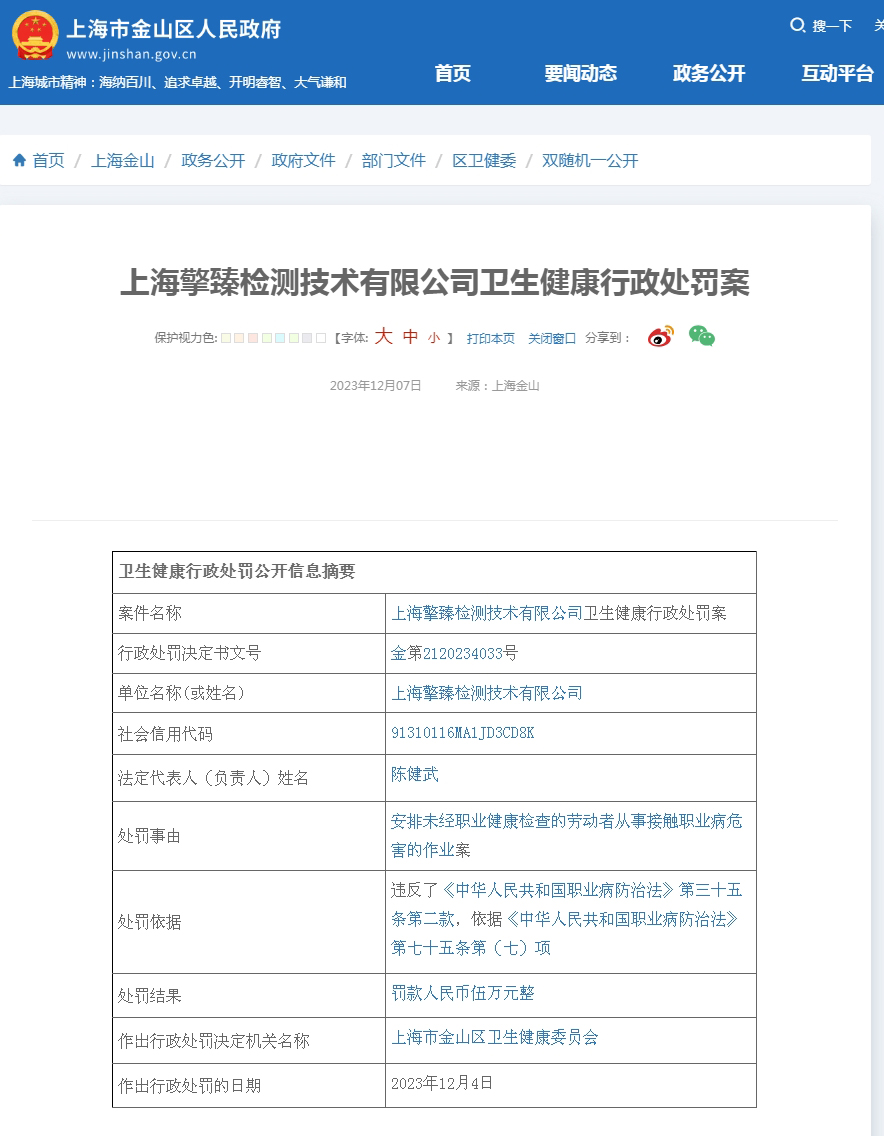Set font size to 中
This screenshot has width=884, height=1136.
pyautogui.click(x=410, y=337)
